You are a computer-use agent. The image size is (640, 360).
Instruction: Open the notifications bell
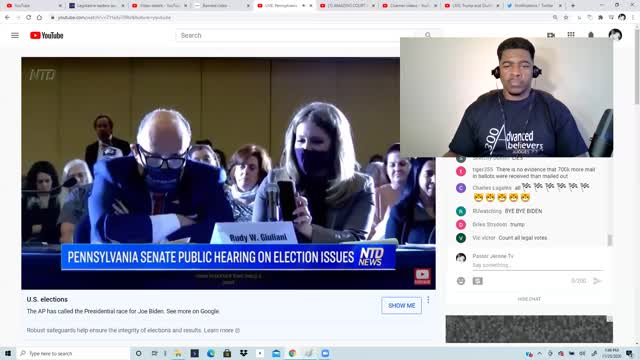(x=591, y=35)
